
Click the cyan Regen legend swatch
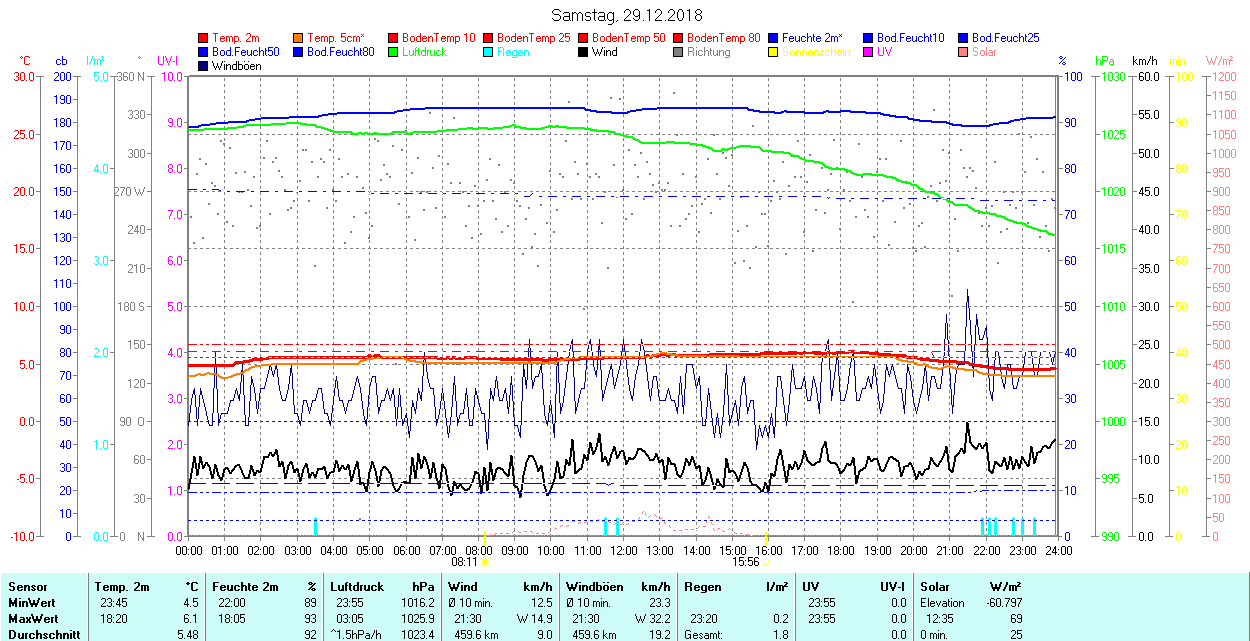coord(489,52)
